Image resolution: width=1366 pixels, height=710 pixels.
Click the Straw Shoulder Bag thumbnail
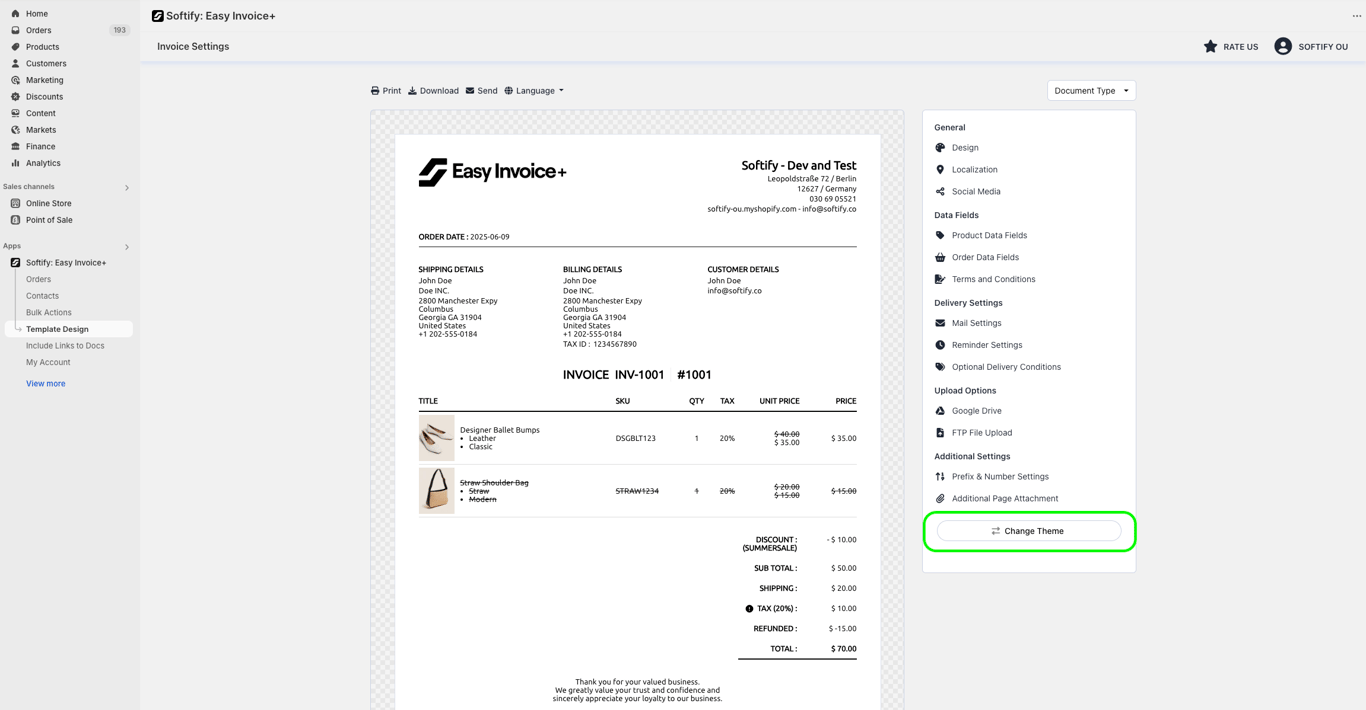point(437,491)
